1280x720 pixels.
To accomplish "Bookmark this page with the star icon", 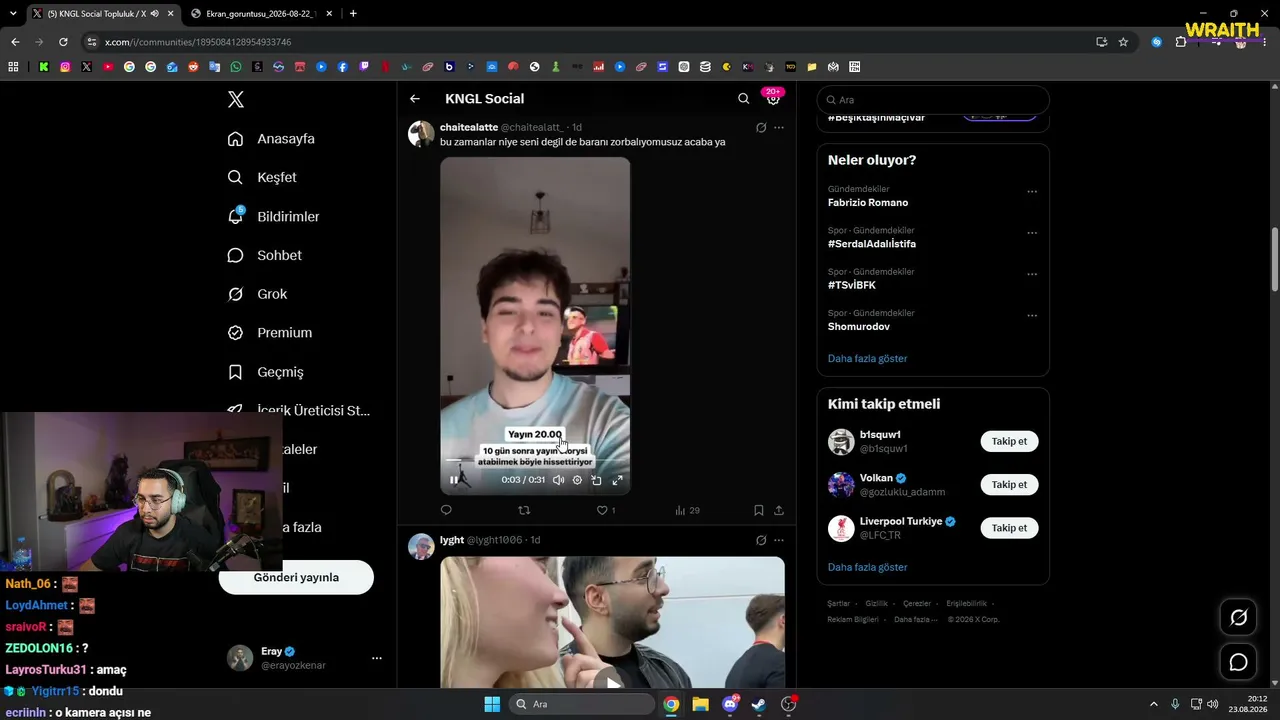I will click(x=1123, y=42).
